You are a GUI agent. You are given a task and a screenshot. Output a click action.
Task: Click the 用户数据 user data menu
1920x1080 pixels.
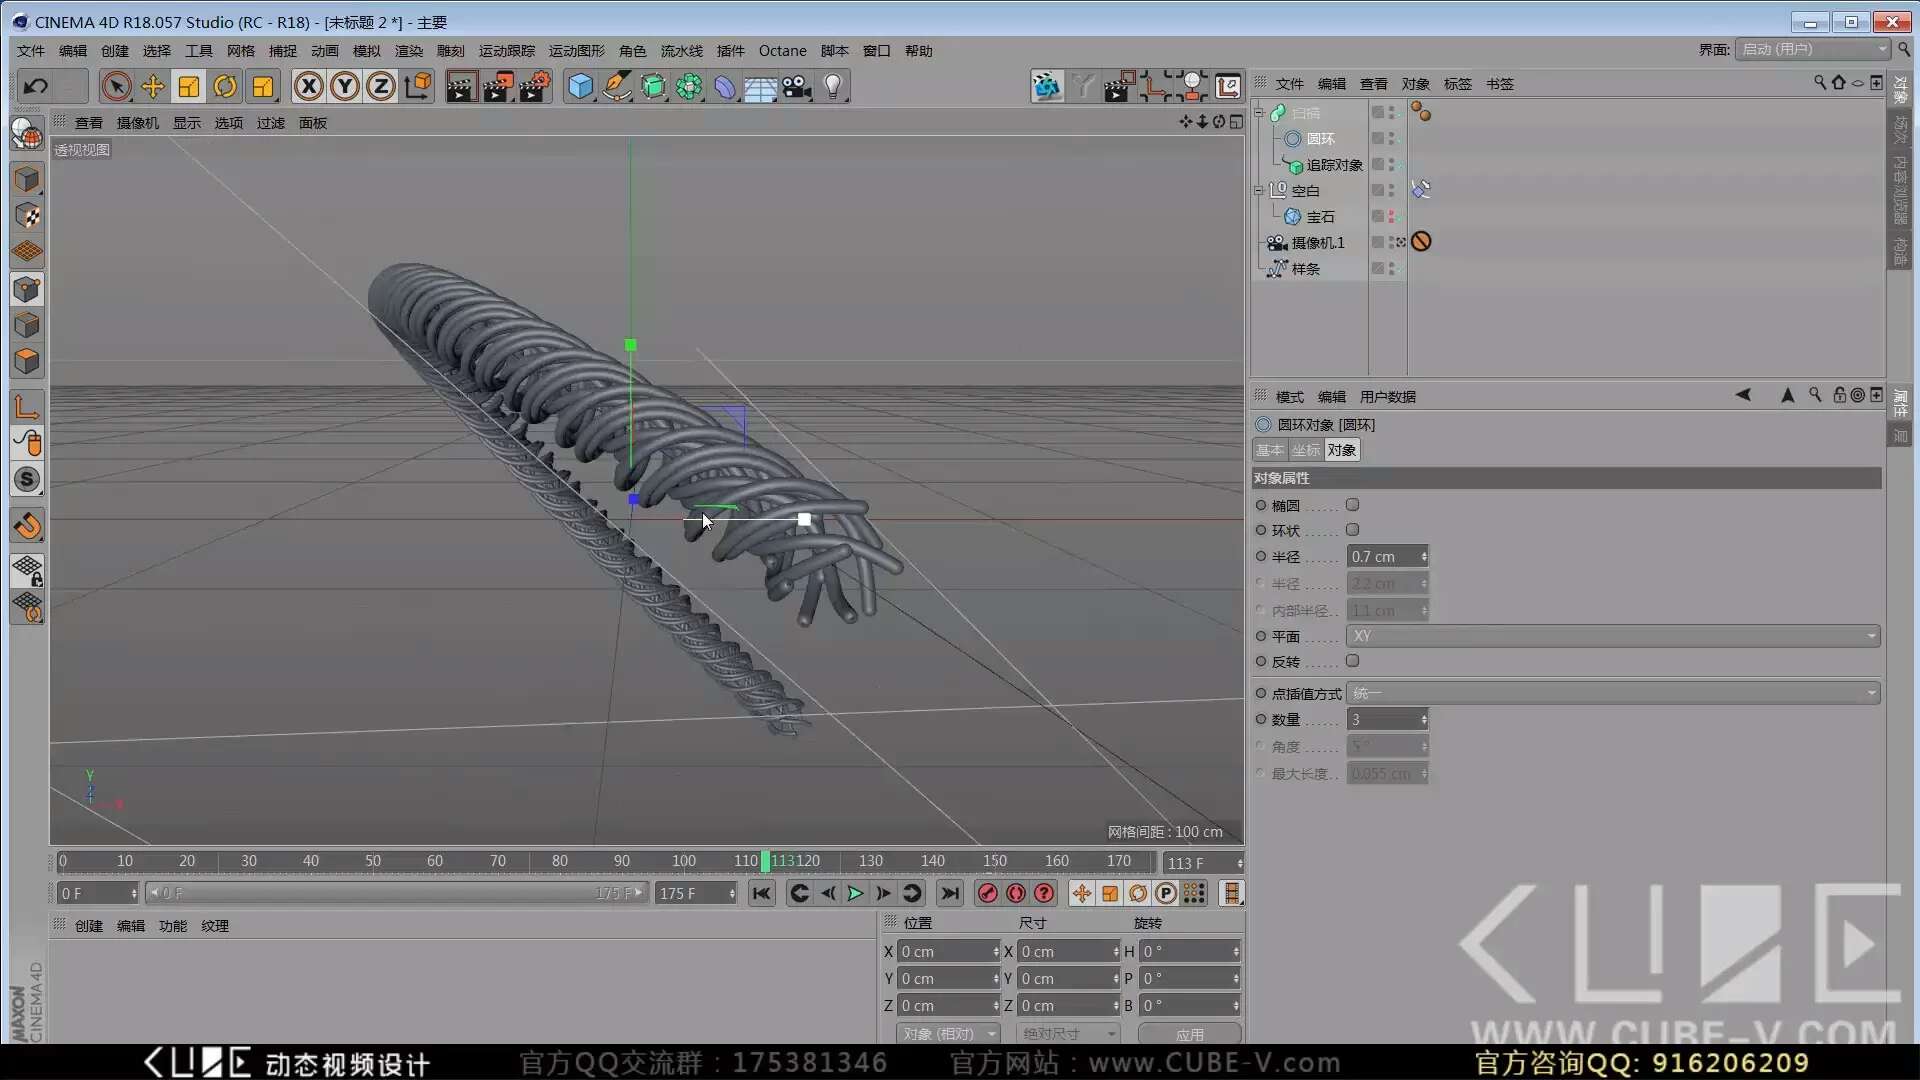click(x=1387, y=397)
